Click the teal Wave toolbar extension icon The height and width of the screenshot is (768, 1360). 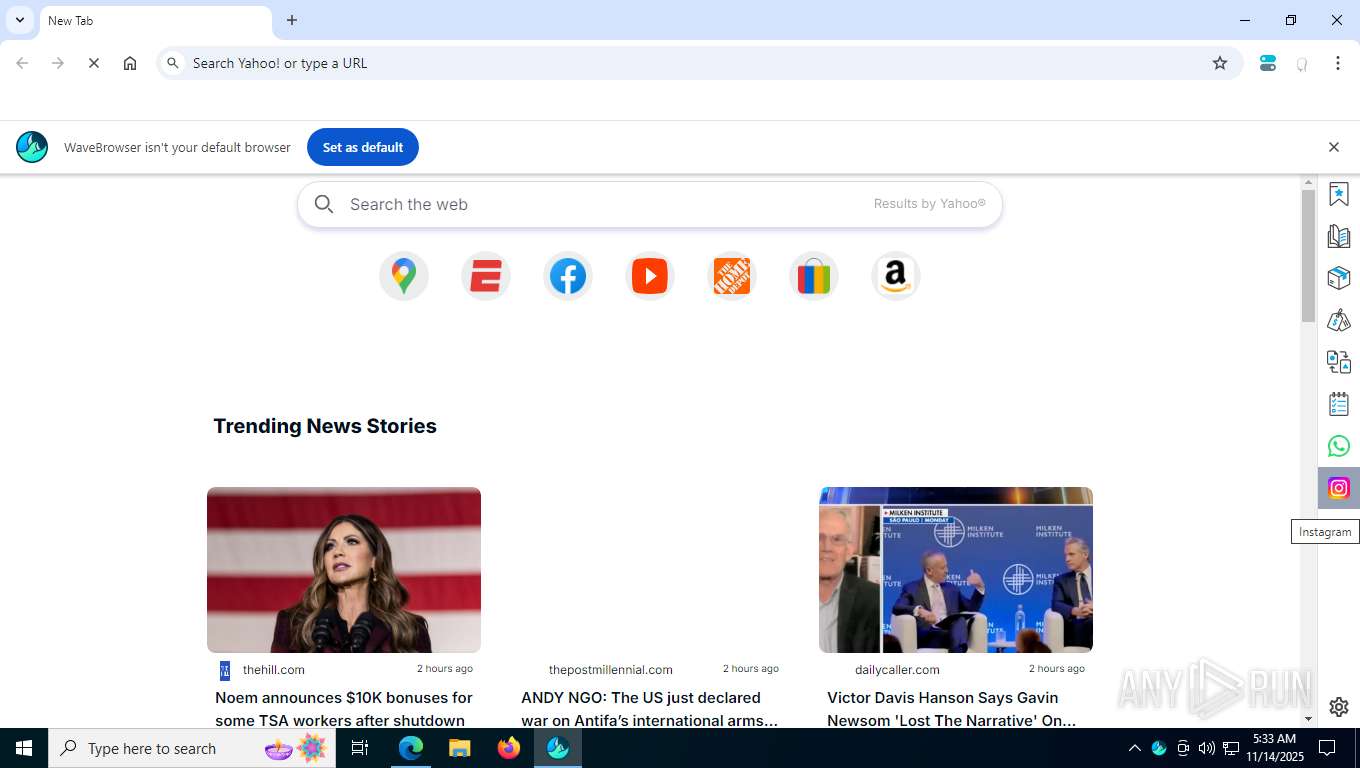tap(1268, 63)
